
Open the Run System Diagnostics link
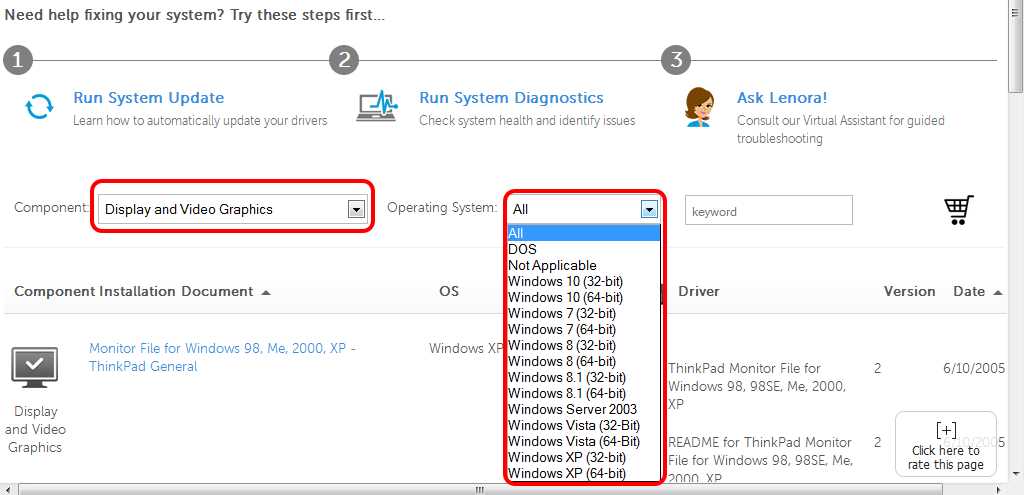click(511, 98)
